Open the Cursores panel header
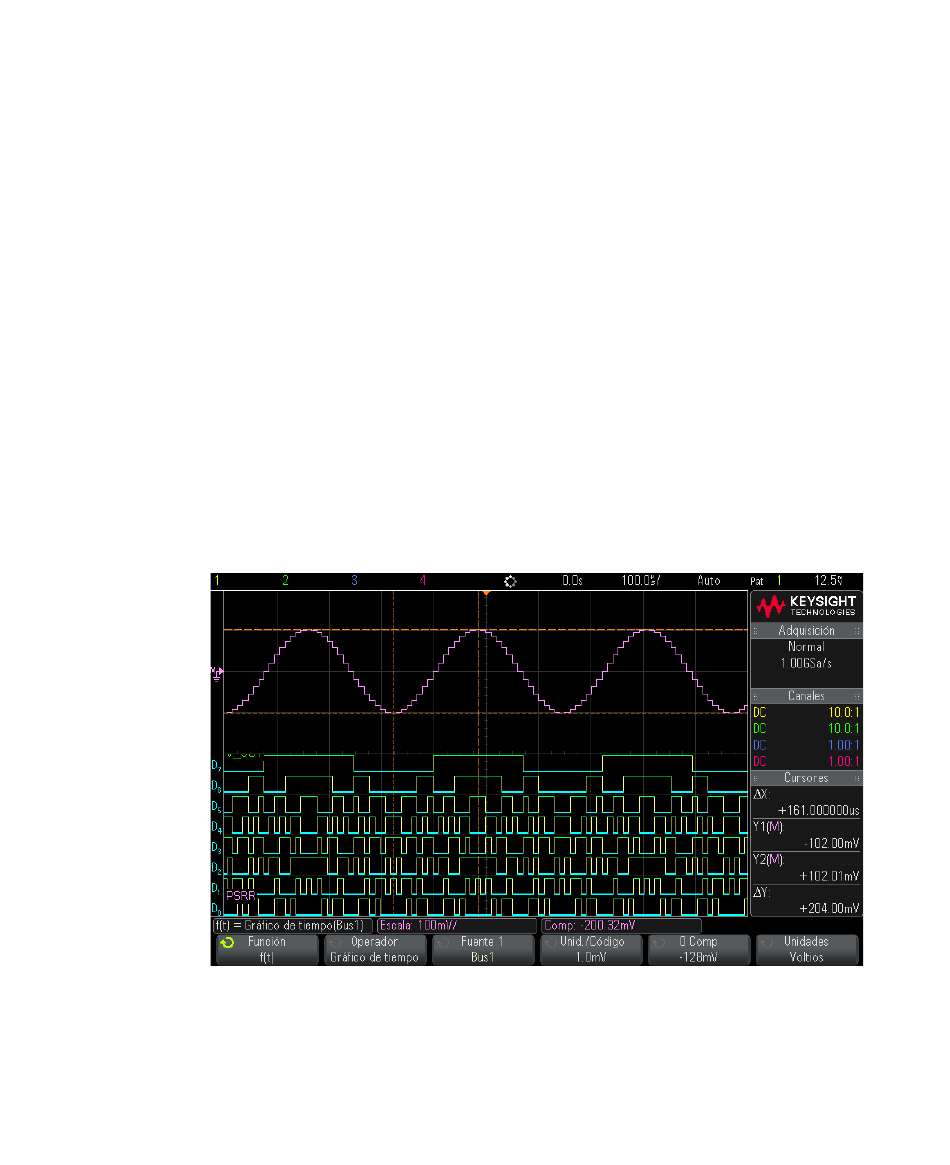 [x=807, y=777]
